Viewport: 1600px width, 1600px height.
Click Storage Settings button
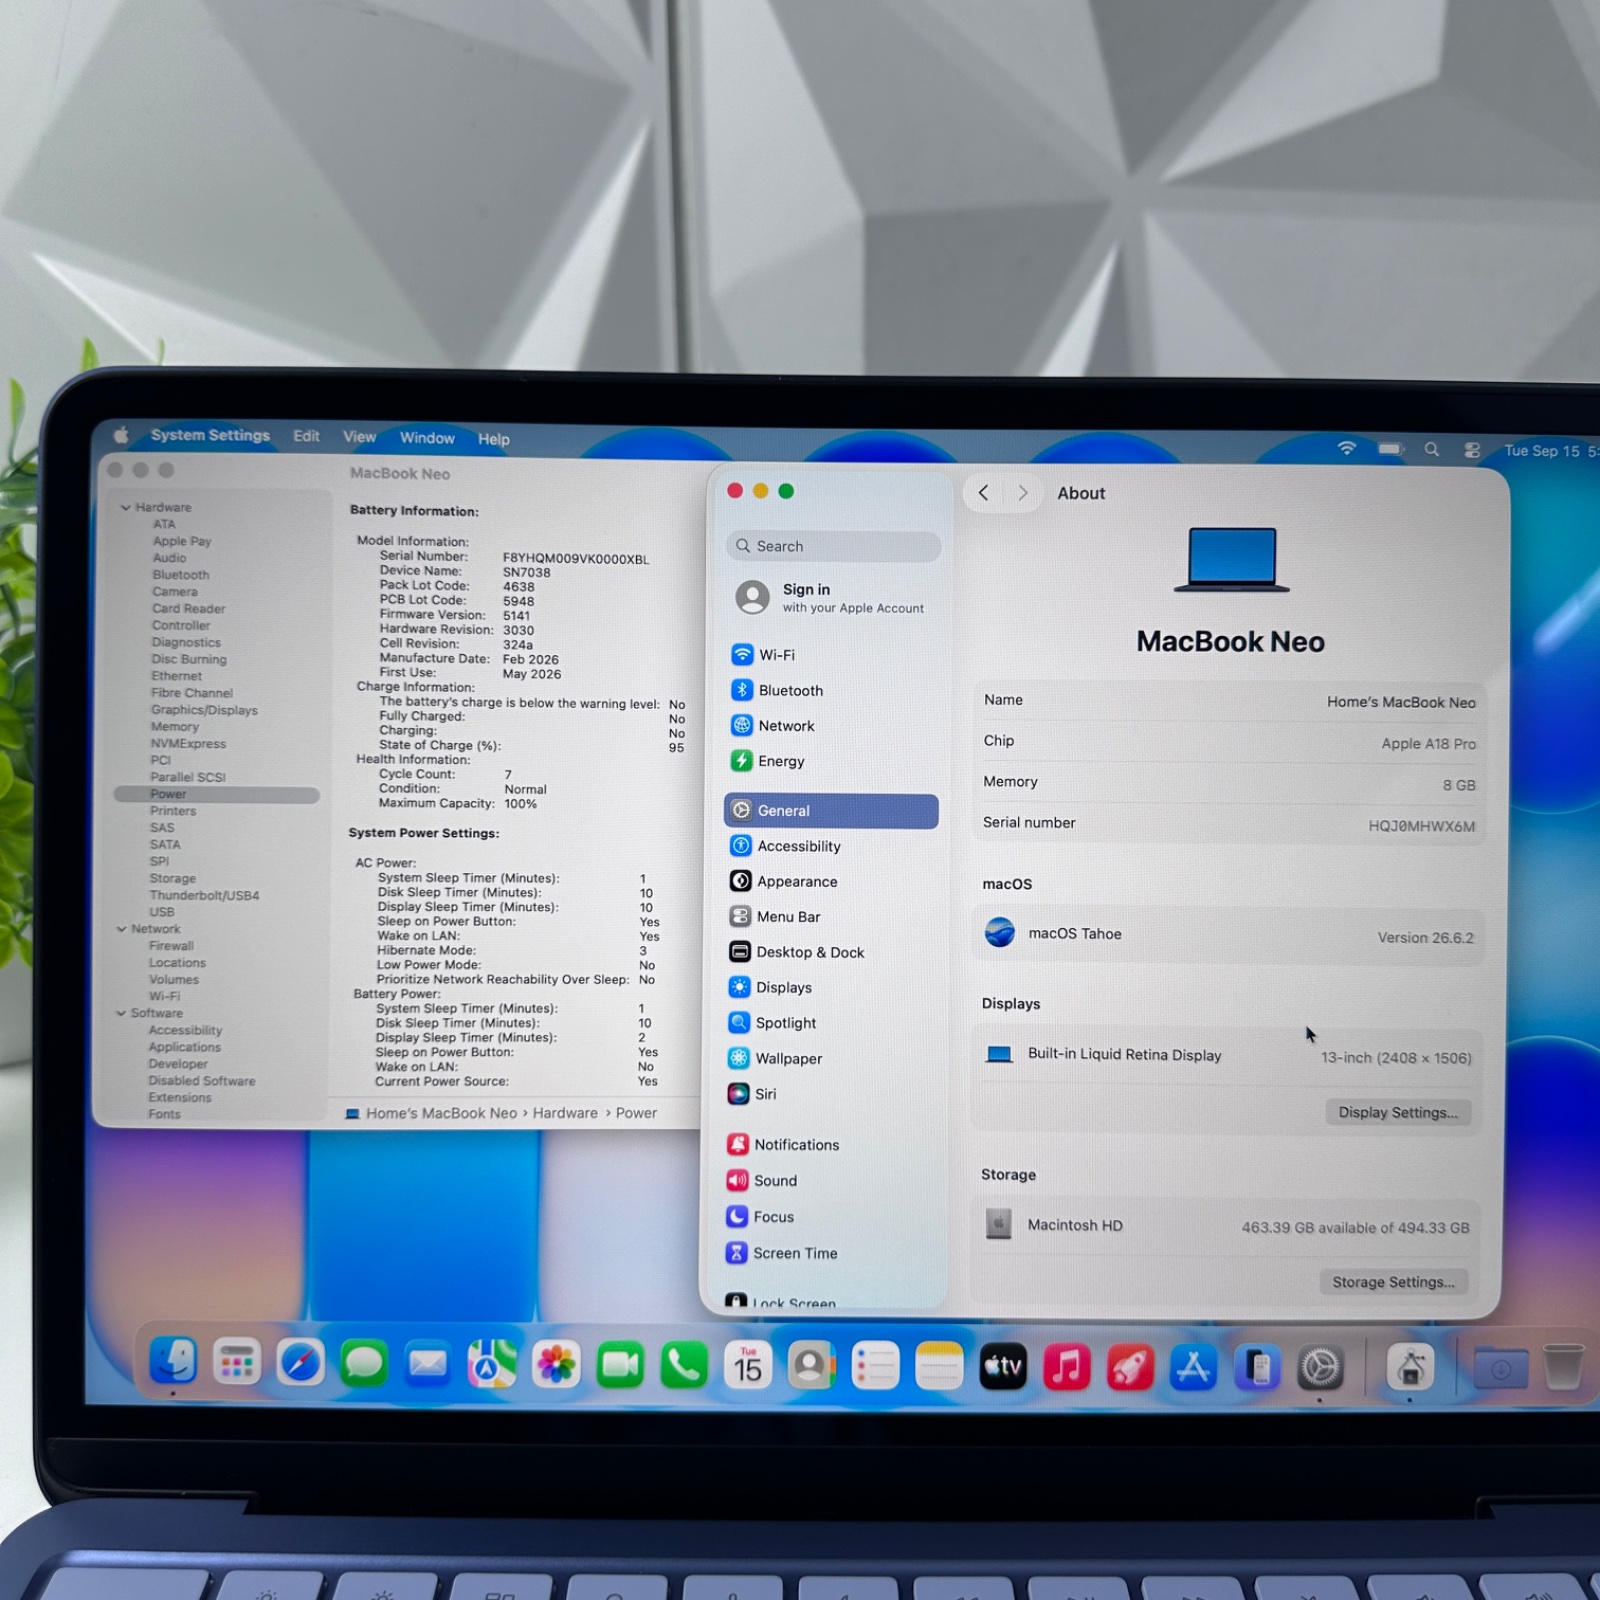[x=1393, y=1282]
